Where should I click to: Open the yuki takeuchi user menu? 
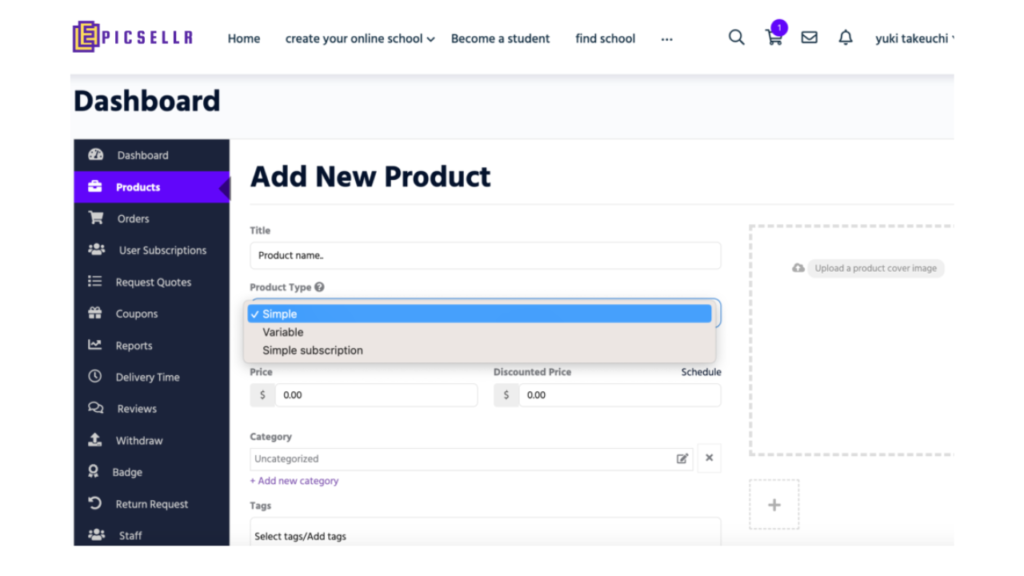(x=914, y=39)
